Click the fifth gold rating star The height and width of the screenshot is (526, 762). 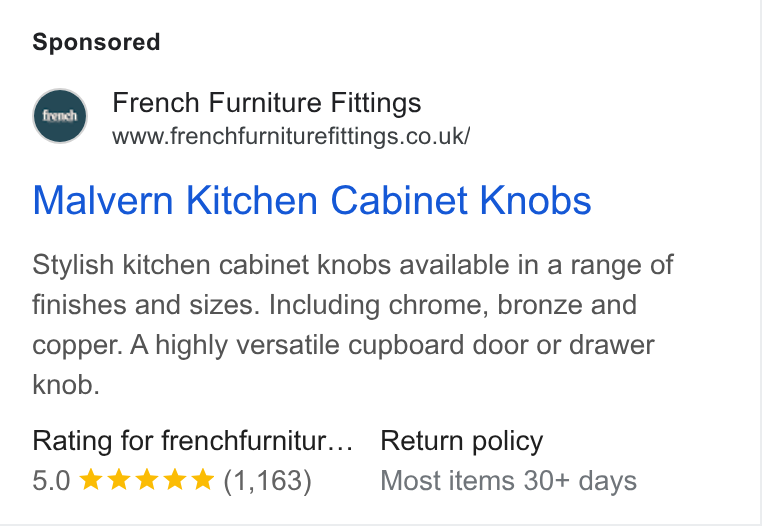pyautogui.click(x=203, y=480)
